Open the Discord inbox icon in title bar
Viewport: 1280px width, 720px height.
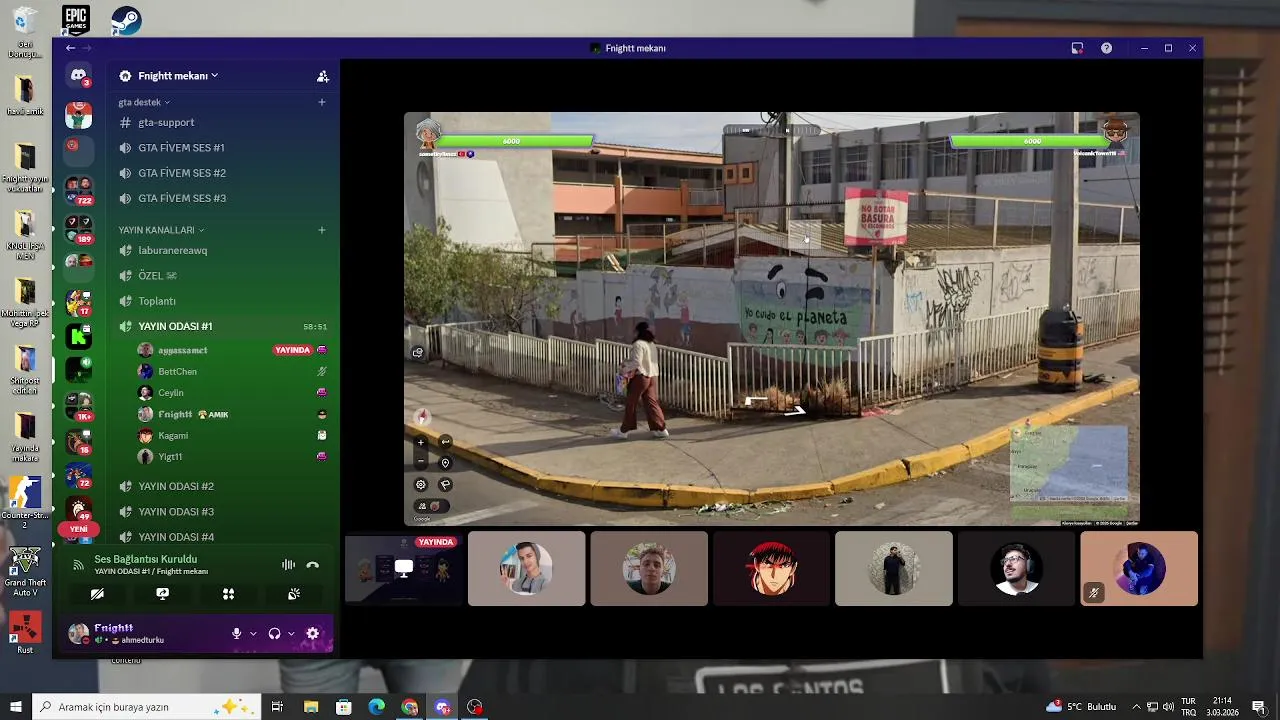(x=1077, y=48)
